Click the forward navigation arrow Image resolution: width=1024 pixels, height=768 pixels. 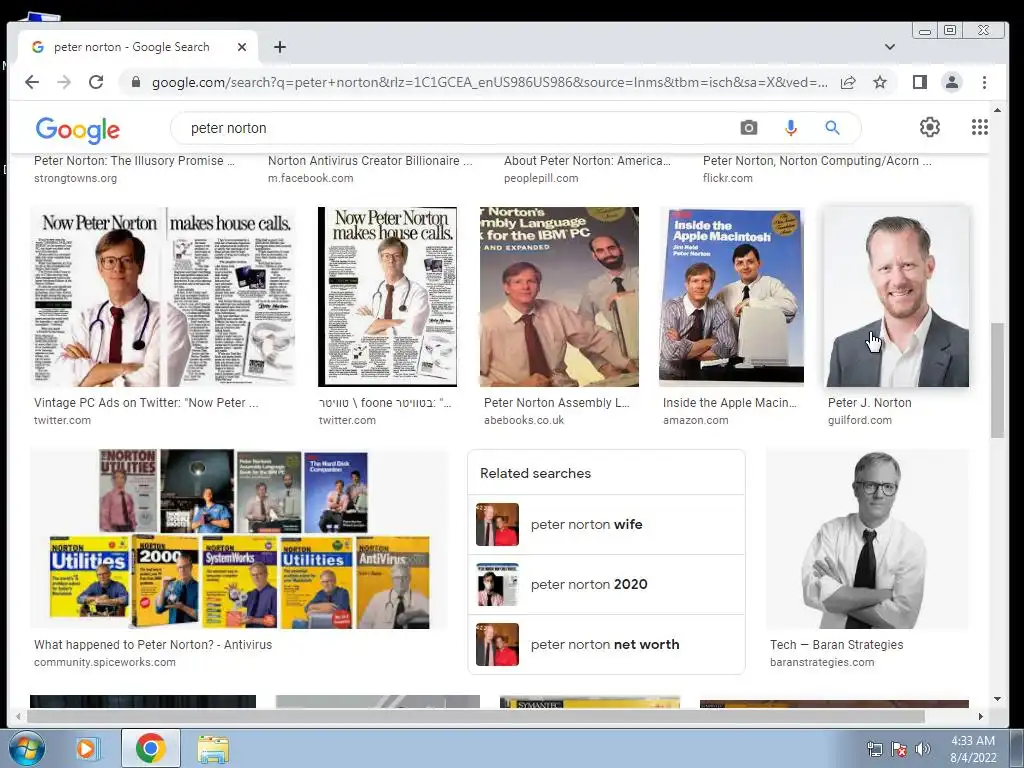63,82
